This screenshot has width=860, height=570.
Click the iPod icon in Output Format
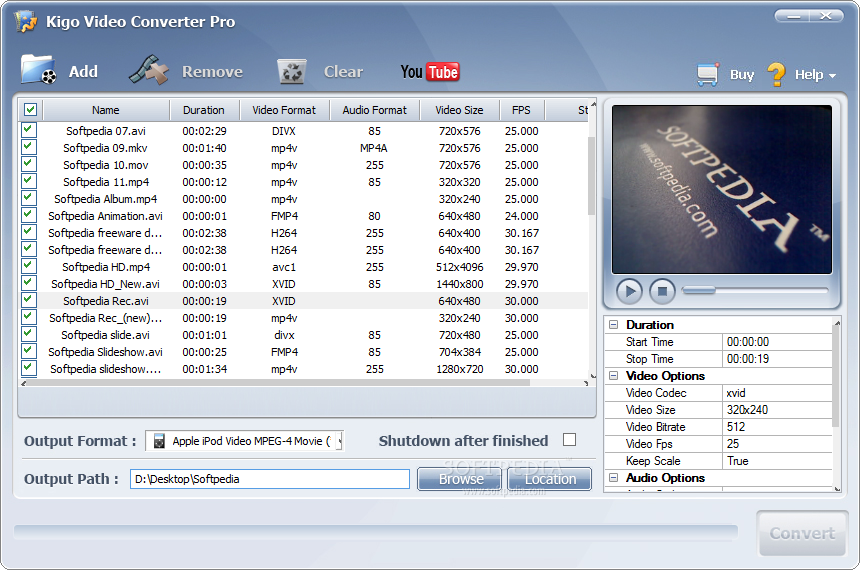pos(159,441)
